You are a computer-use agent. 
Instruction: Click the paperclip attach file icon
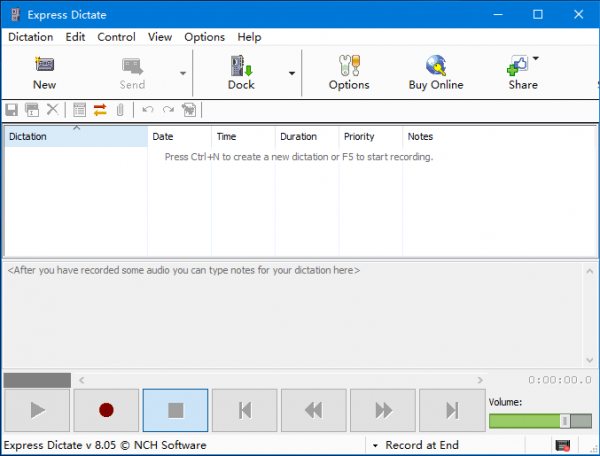[119, 109]
